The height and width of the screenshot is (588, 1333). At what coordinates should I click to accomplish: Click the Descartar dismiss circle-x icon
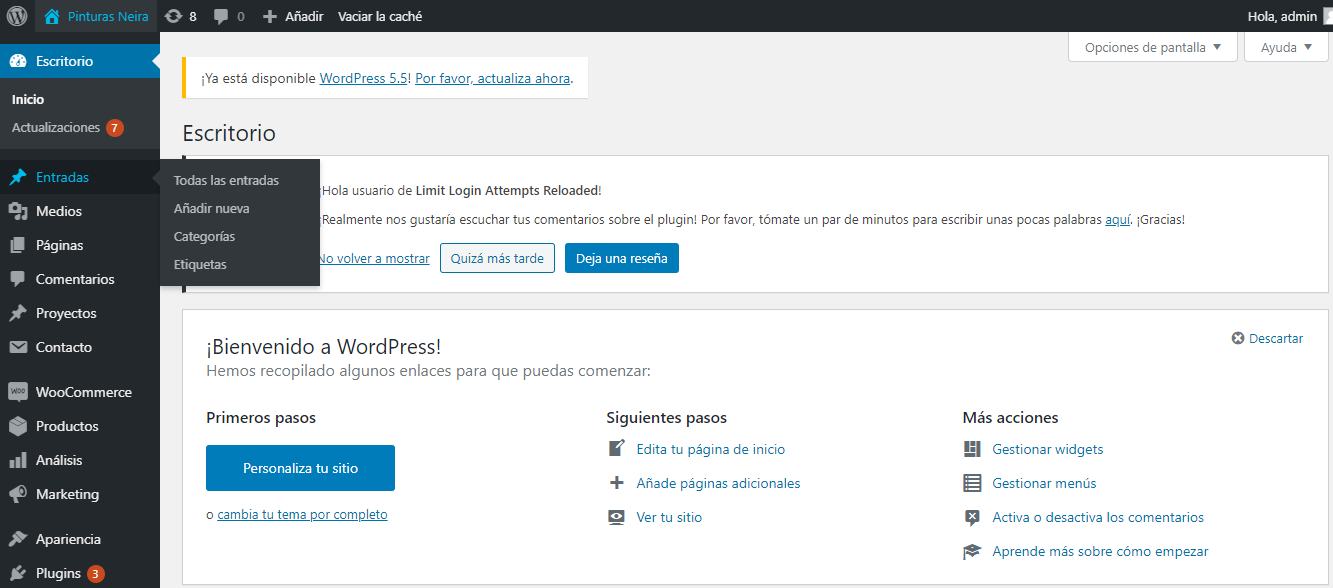pos(1238,338)
